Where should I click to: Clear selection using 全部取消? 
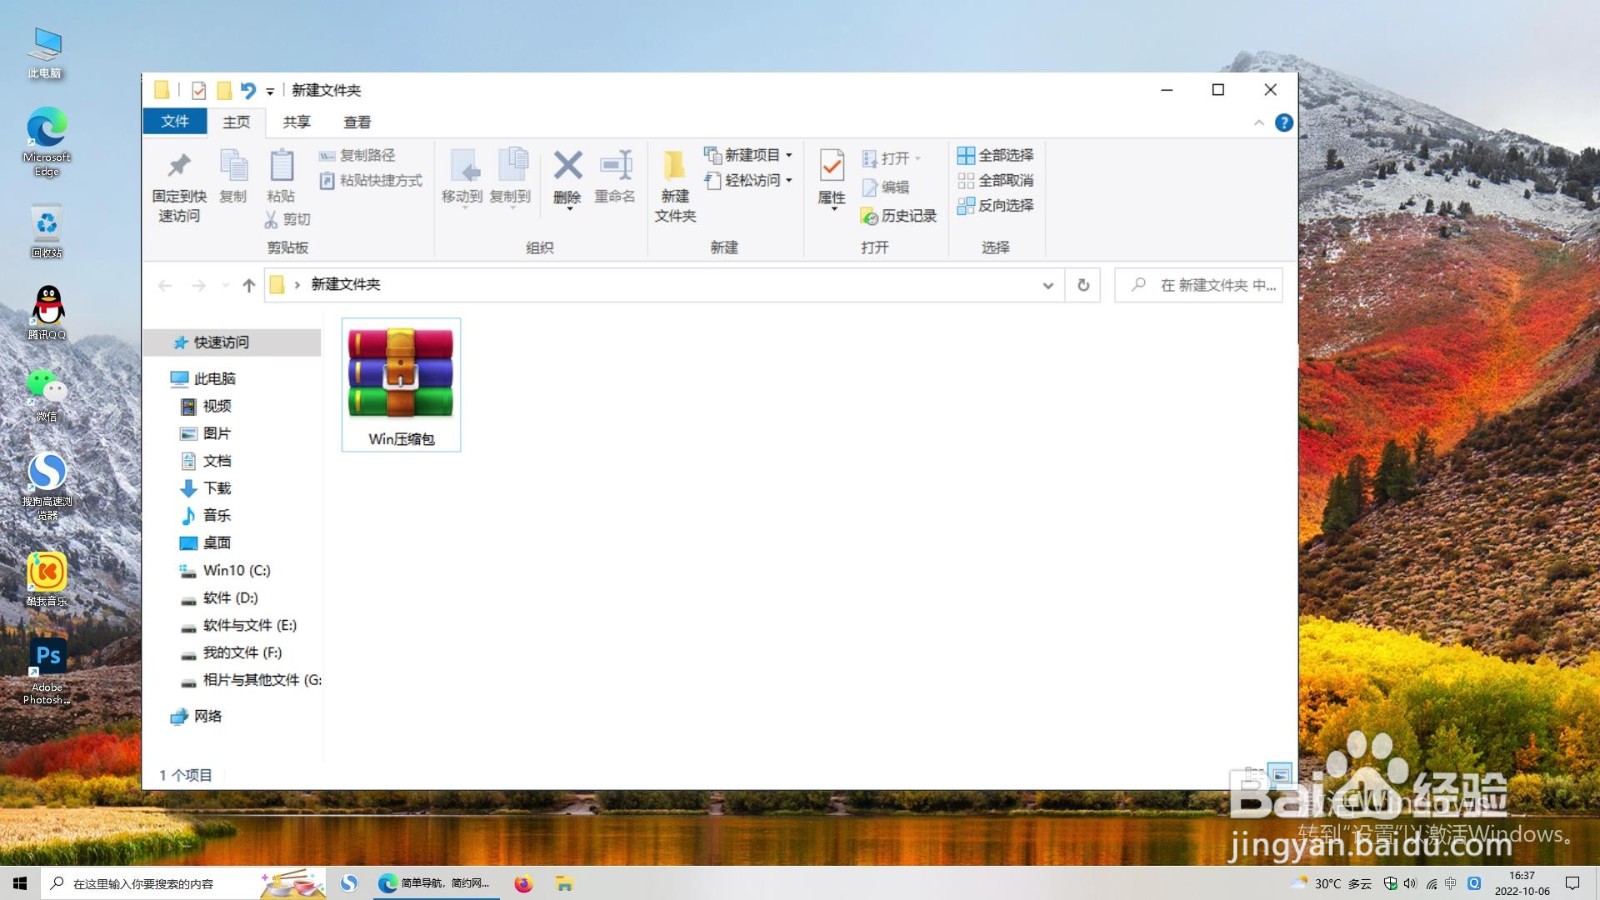pos(997,180)
